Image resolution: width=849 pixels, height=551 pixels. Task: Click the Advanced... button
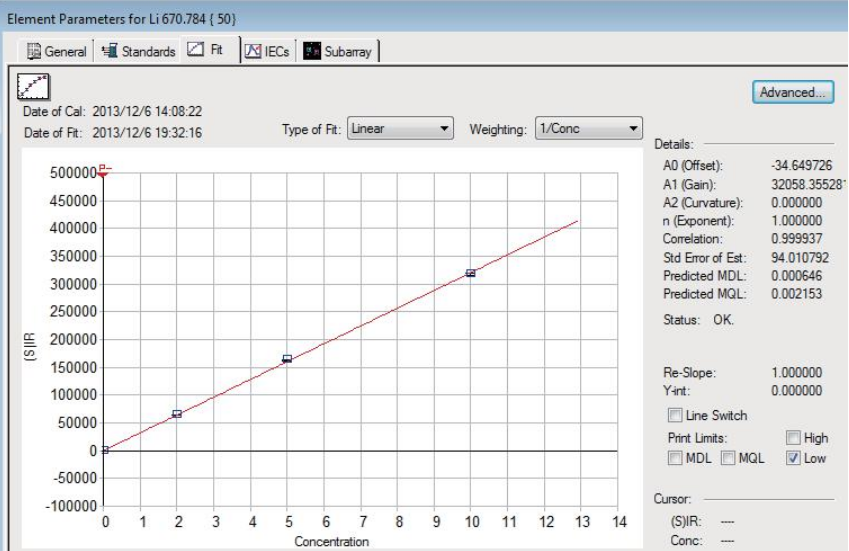792,92
